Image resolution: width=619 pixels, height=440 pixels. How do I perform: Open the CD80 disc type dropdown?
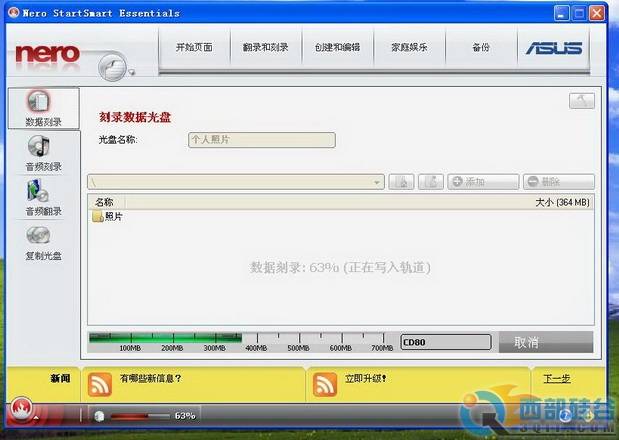tap(446, 342)
